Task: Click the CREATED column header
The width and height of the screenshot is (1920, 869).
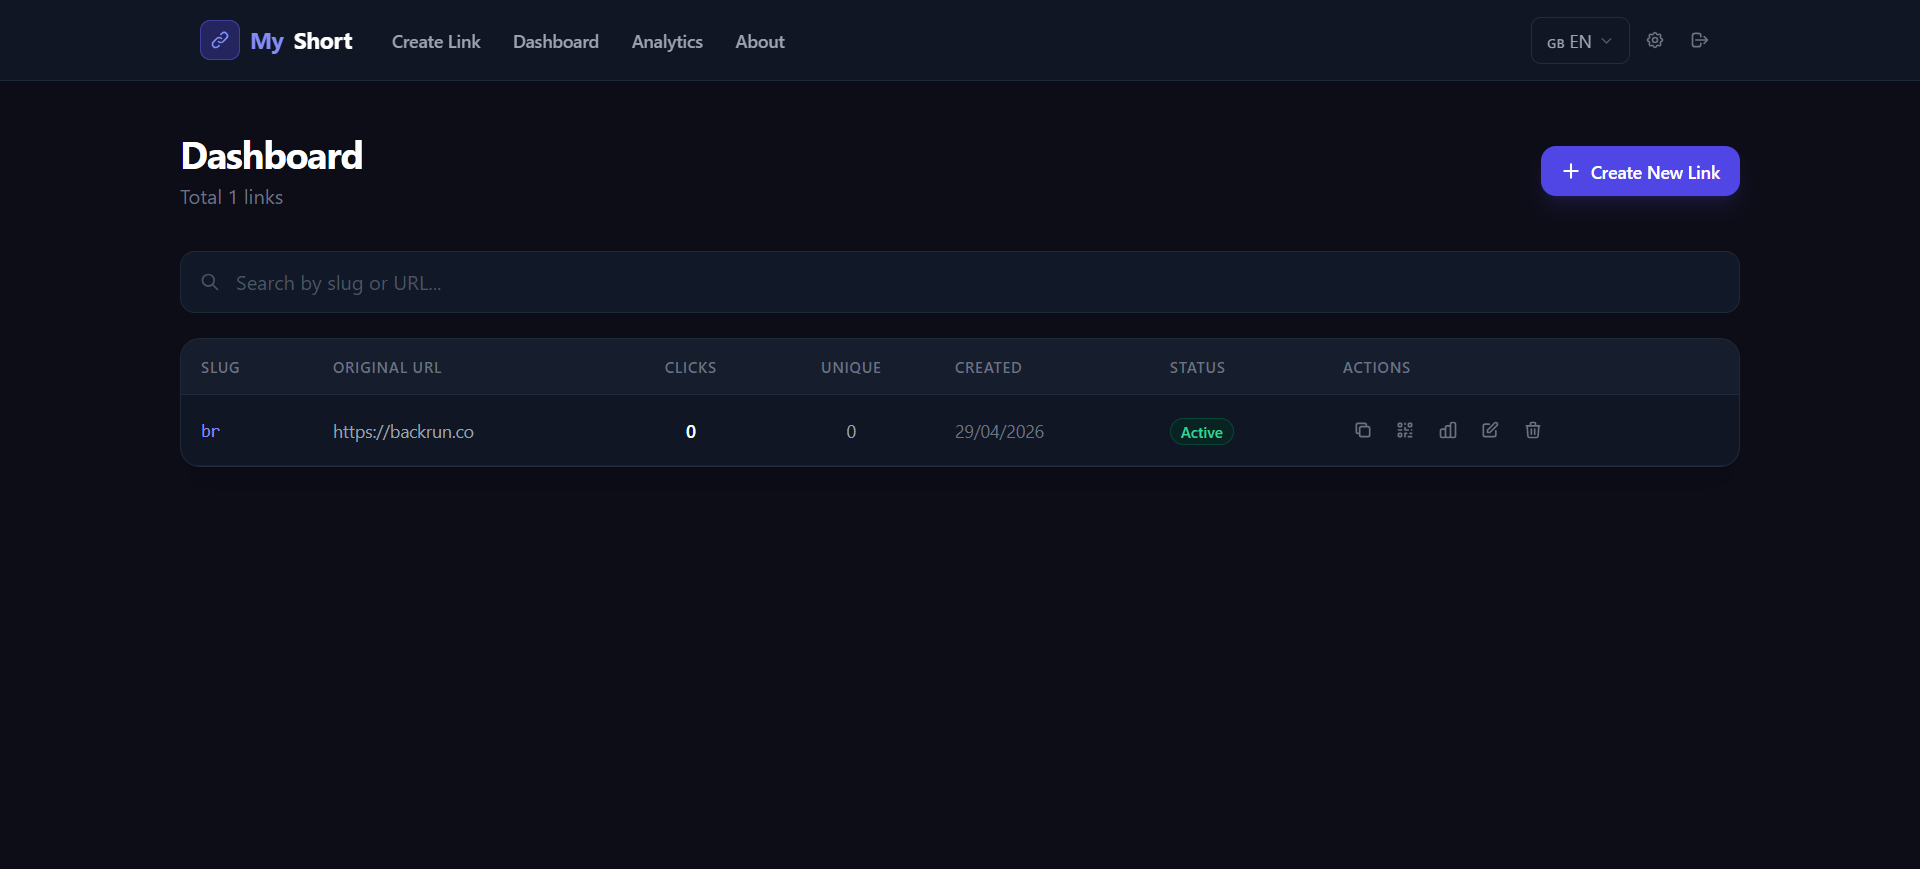Action: pos(988,367)
